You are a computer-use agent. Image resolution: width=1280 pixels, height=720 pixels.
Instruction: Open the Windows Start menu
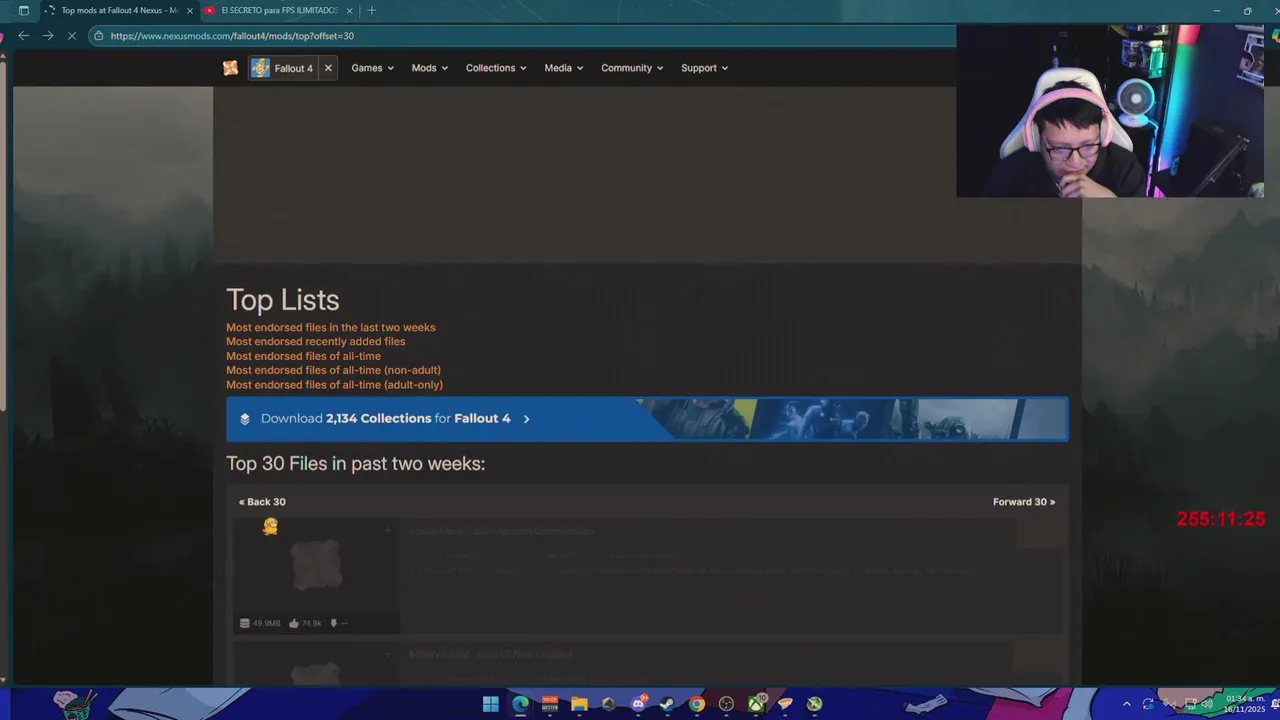point(491,704)
